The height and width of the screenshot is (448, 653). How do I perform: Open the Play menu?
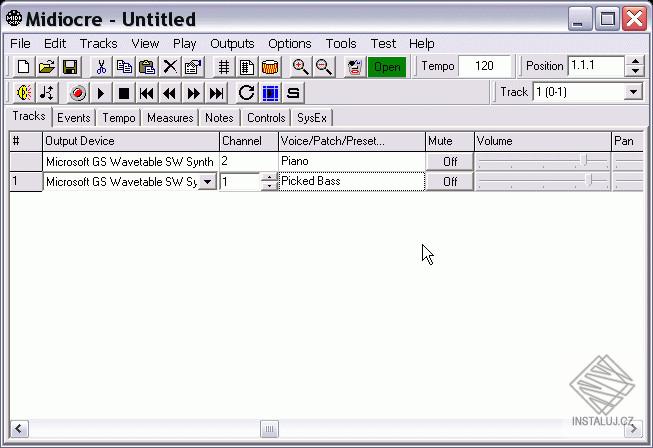tap(184, 43)
